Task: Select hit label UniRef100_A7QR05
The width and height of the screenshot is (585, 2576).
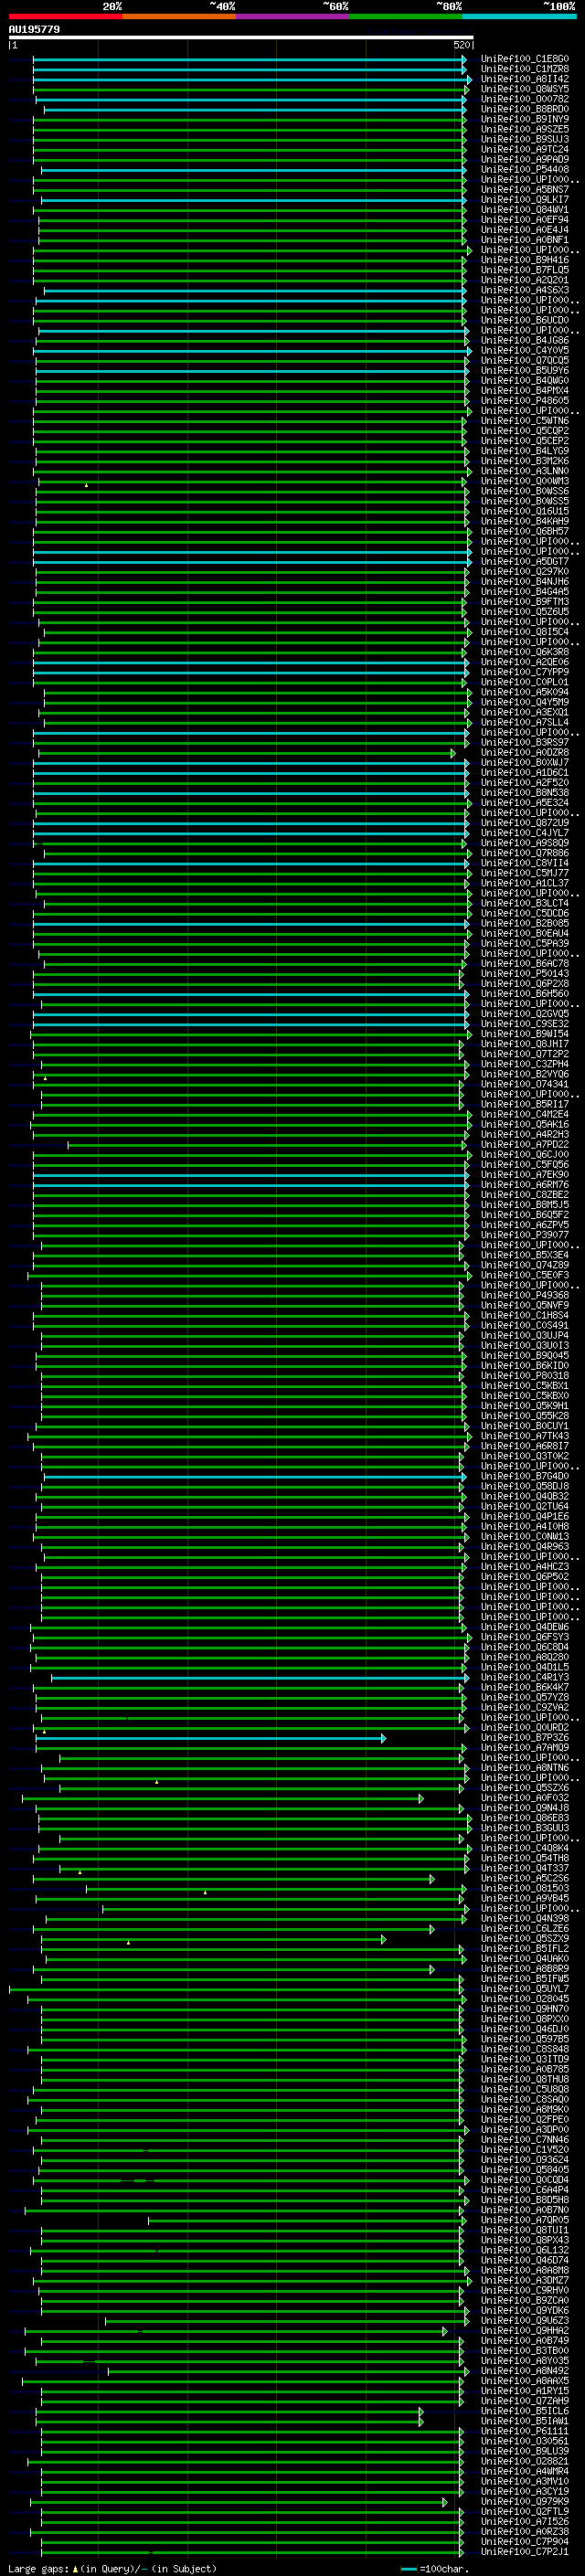Action: (524, 2221)
